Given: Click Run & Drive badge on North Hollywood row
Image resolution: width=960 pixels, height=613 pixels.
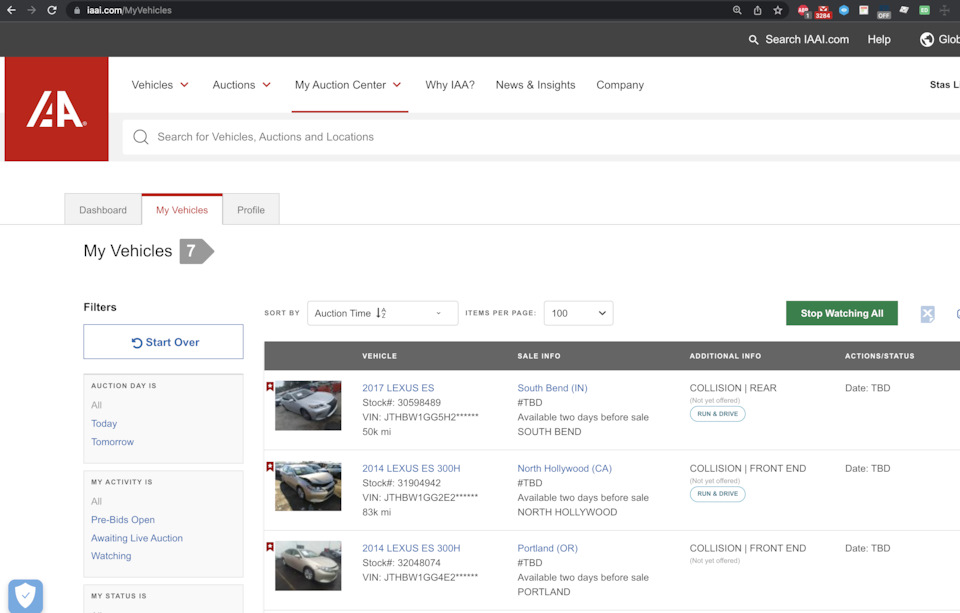Looking at the screenshot, I should (x=718, y=494).
